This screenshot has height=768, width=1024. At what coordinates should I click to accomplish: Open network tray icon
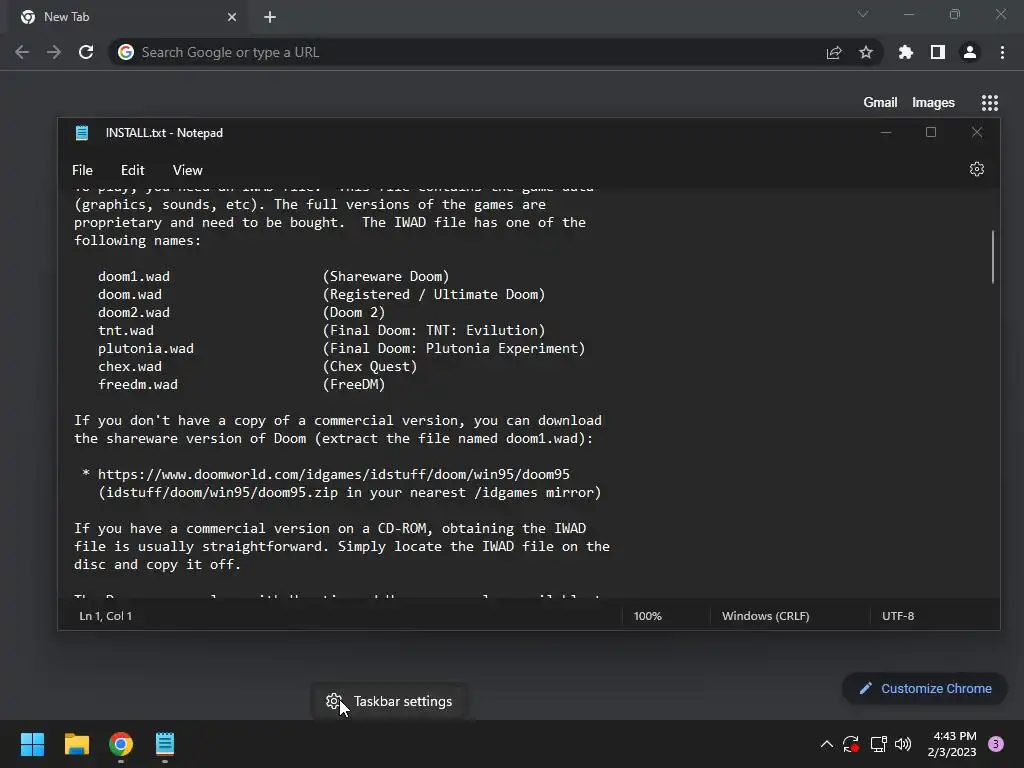(x=878, y=744)
